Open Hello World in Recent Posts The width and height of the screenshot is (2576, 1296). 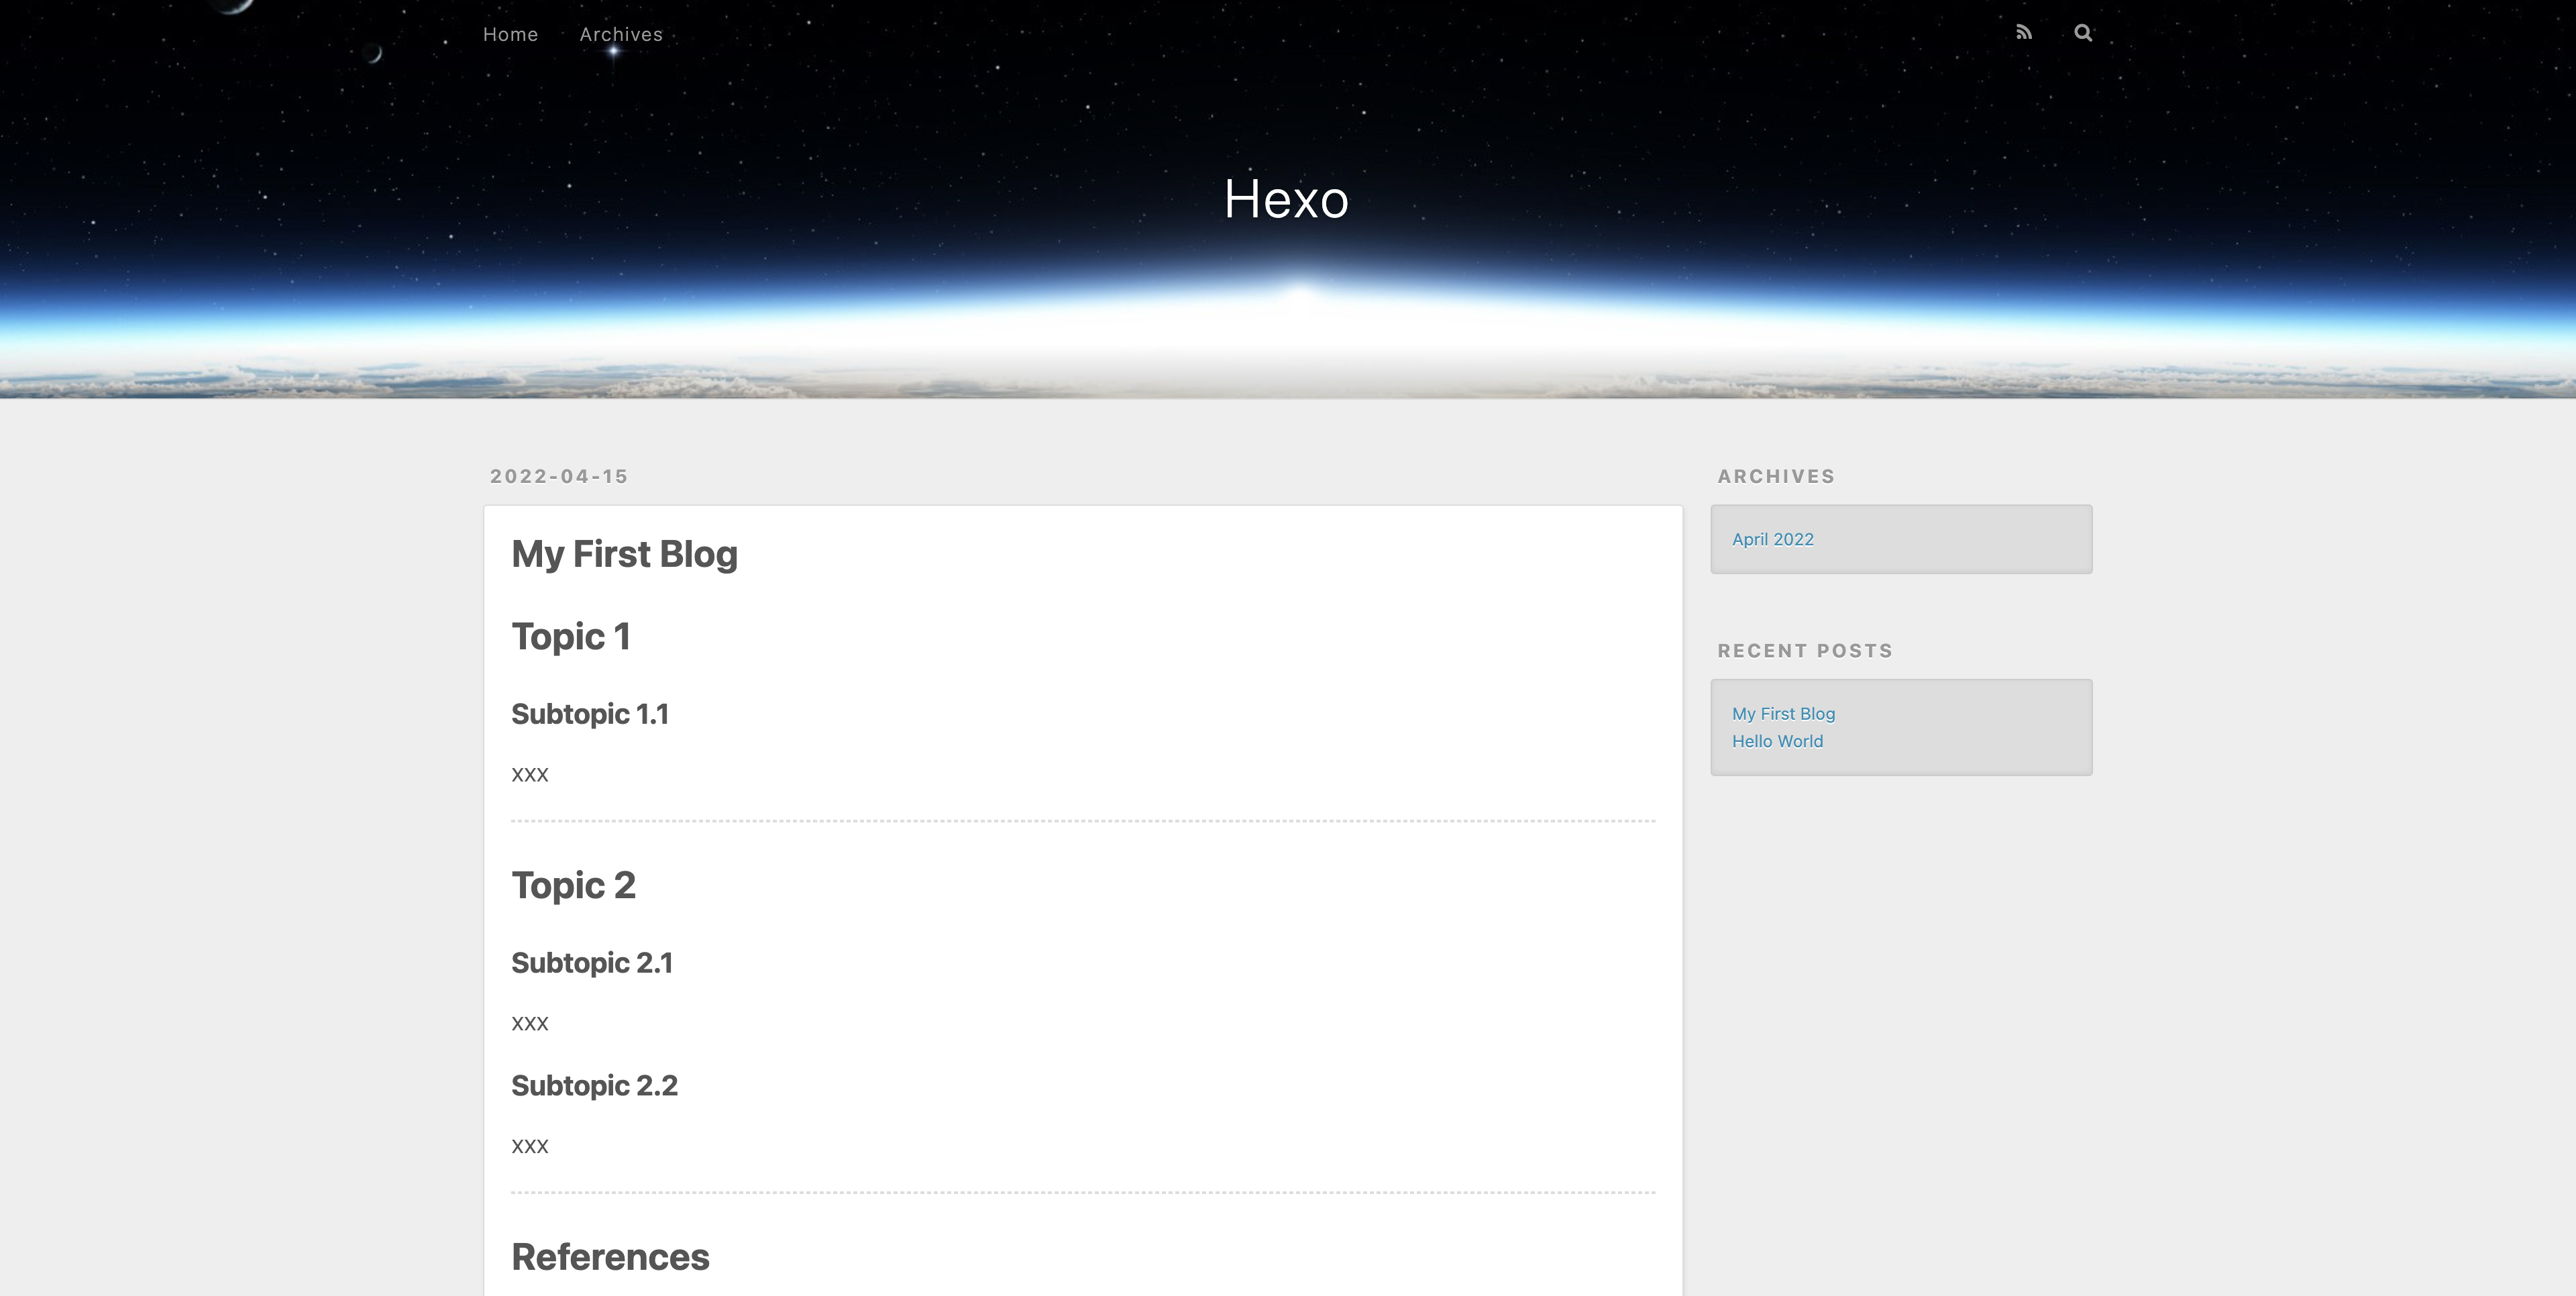point(1777,741)
